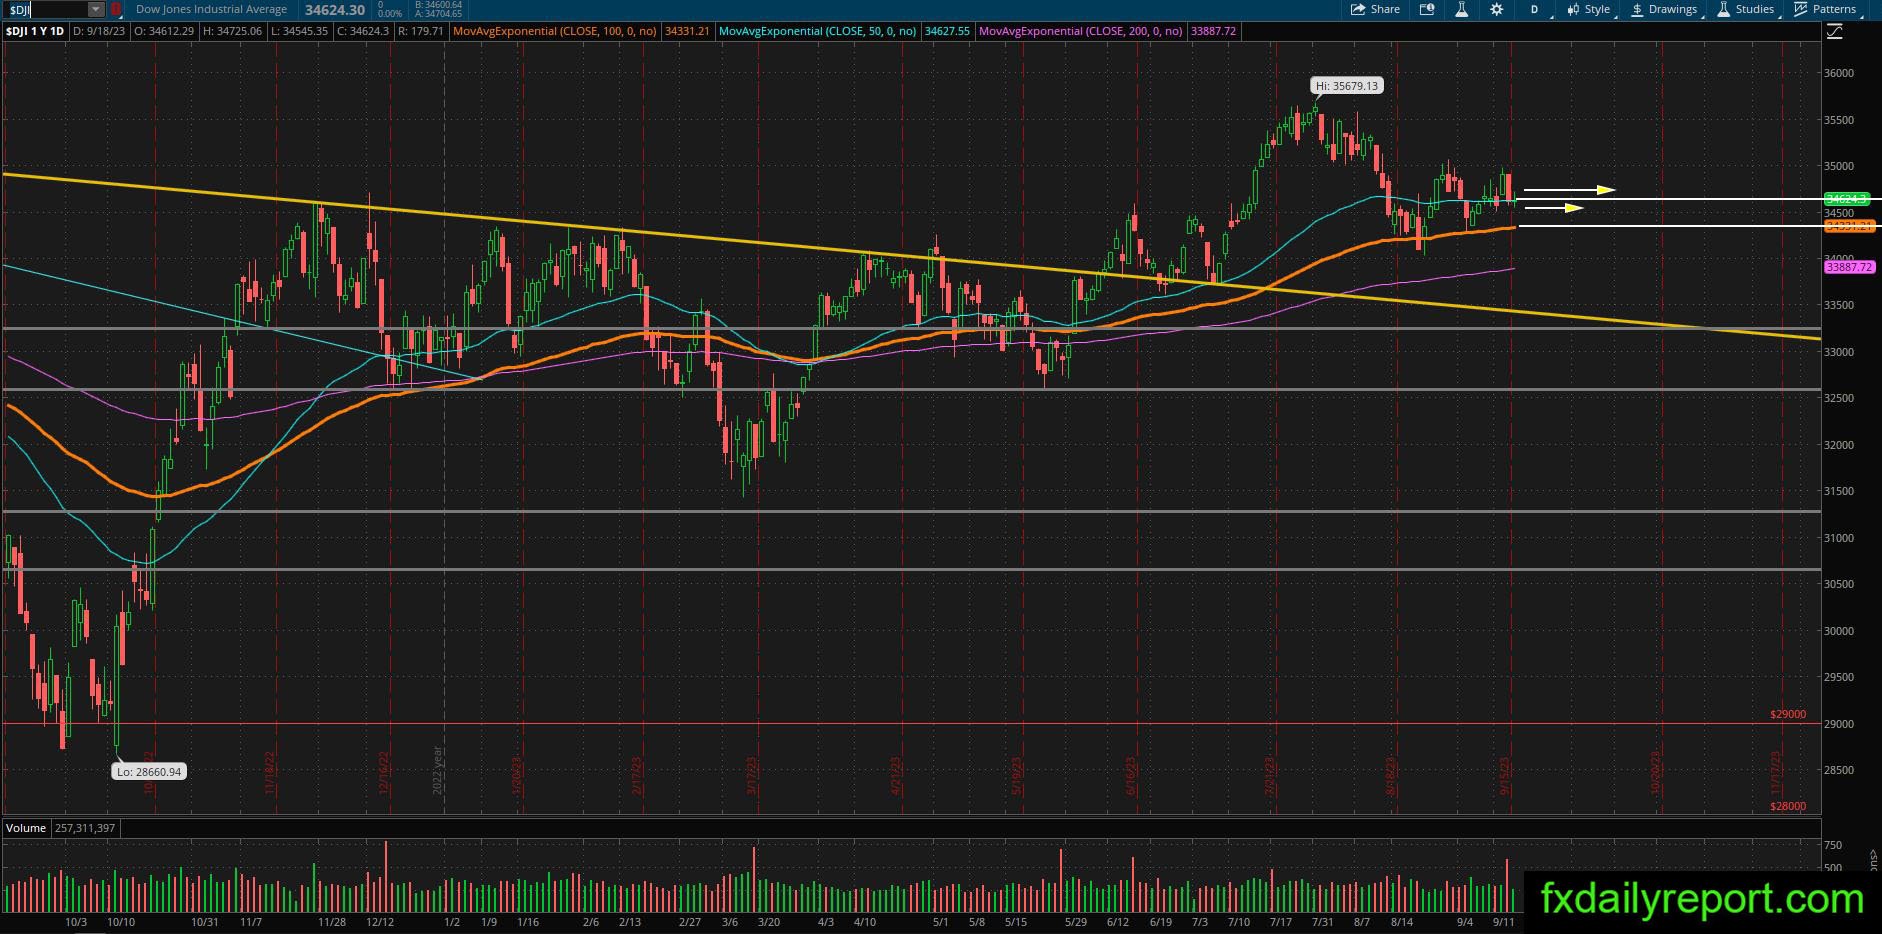Screen dimensions: 1882x934
Task: Click the price axis scale icon
Action: [1834, 32]
